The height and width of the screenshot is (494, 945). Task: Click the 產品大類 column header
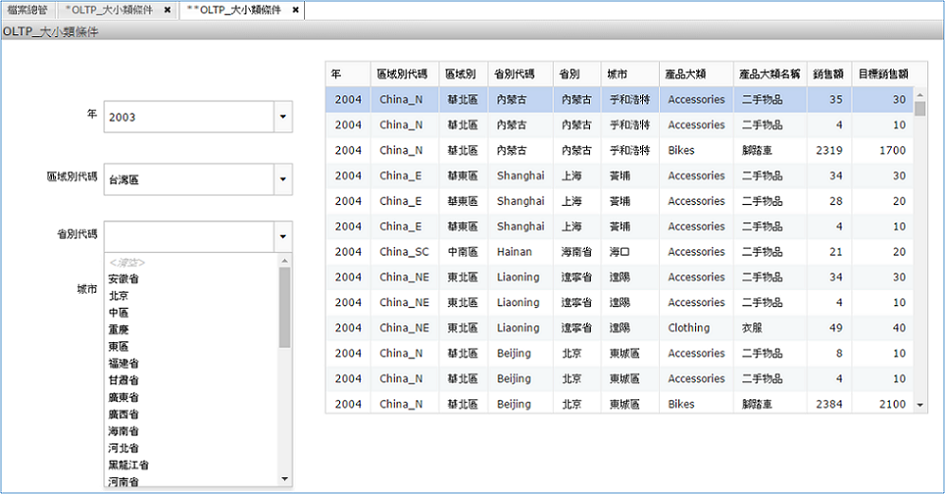(x=688, y=74)
